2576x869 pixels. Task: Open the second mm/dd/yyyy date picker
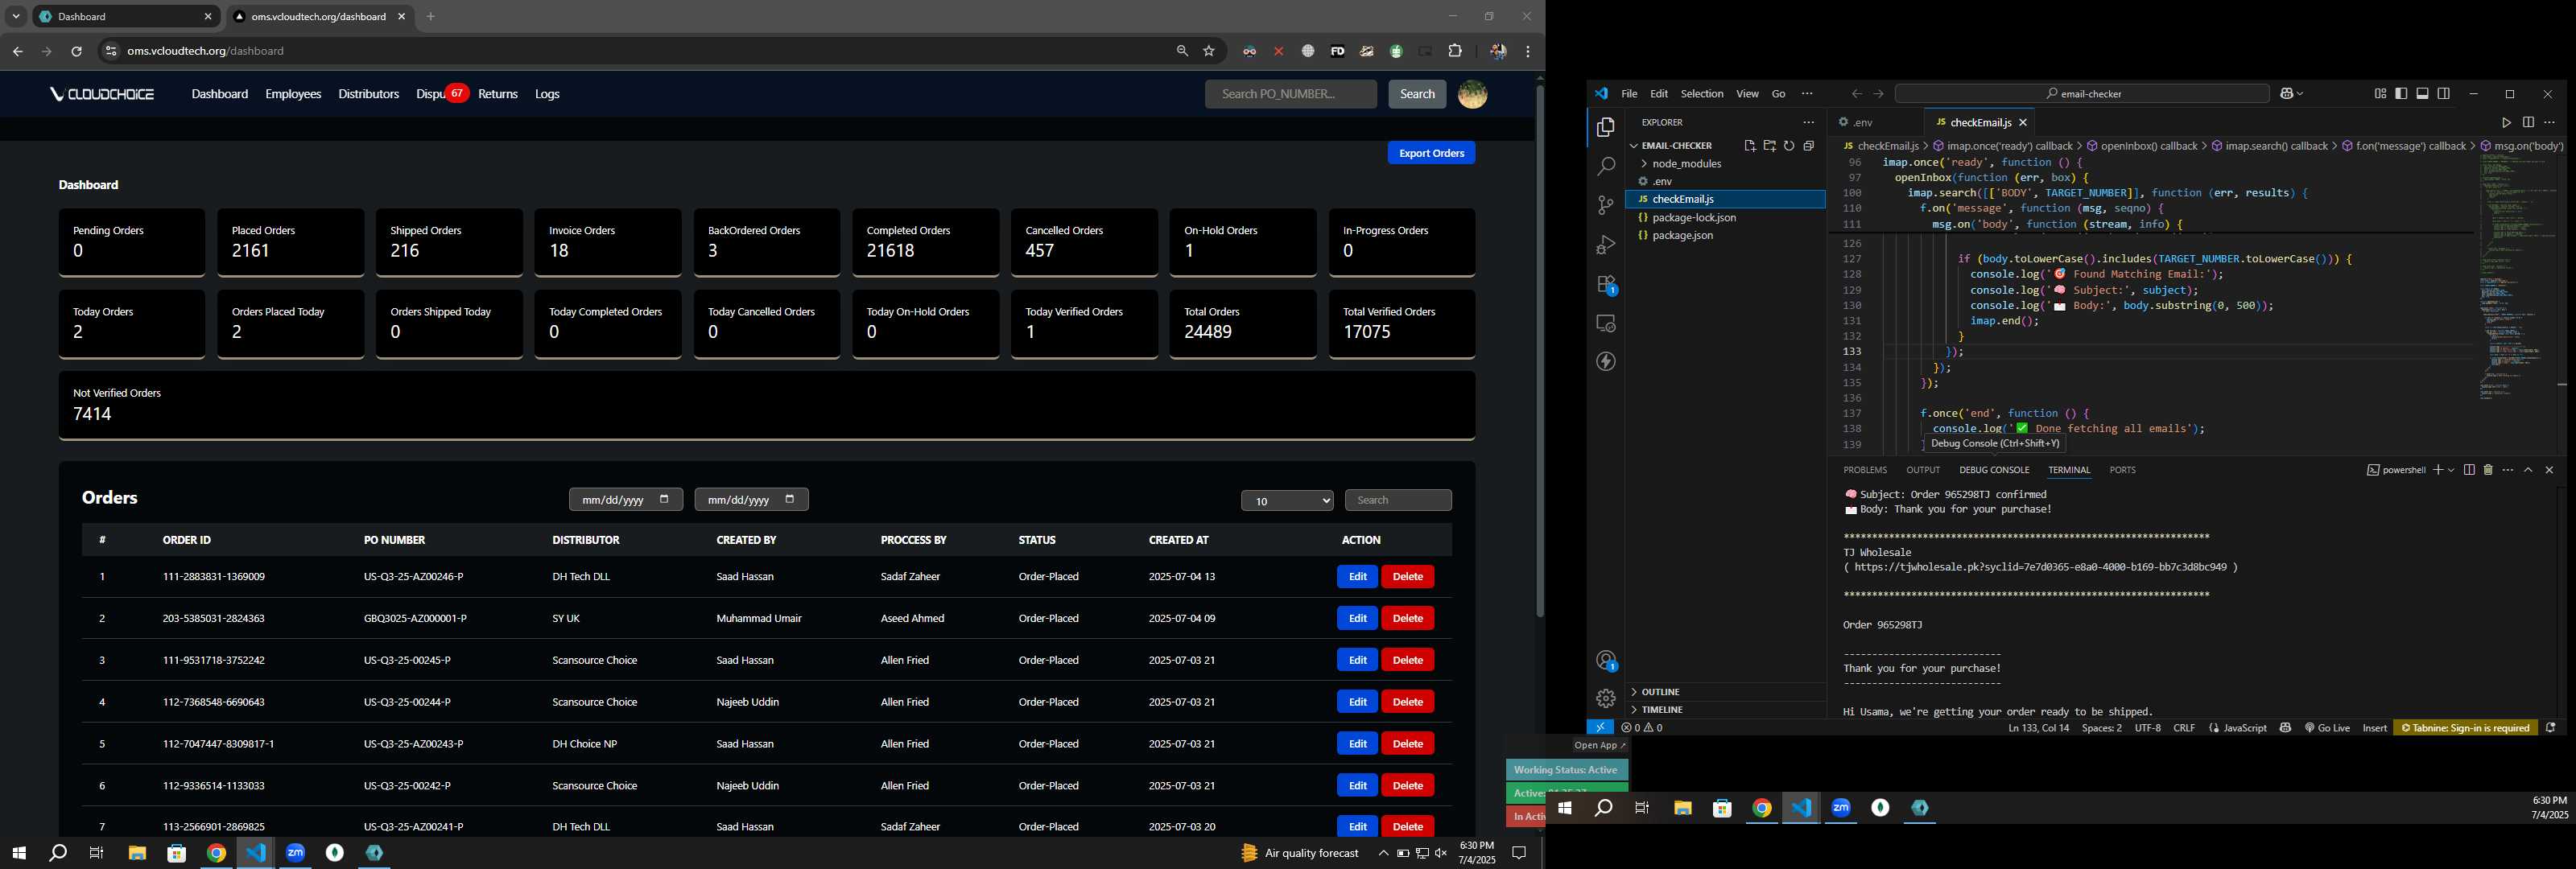[752, 499]
